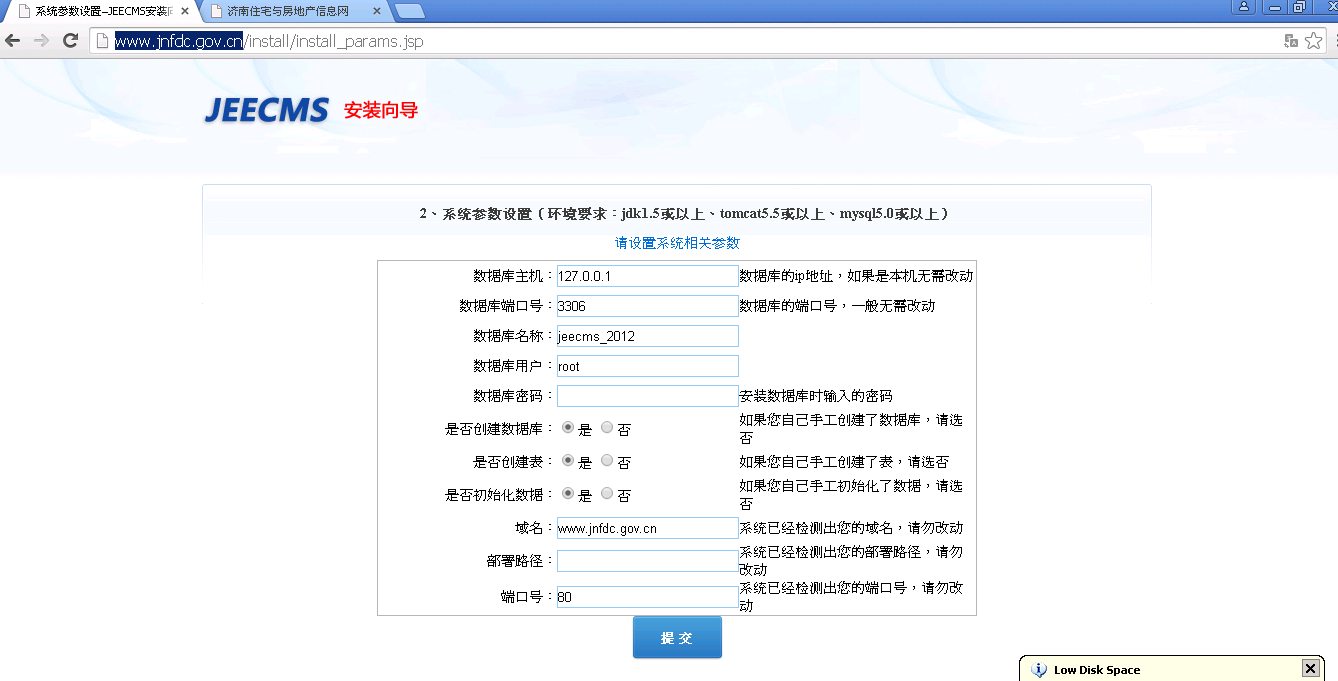Viewport: 1338px width, 681px height.
Task: Focus the 域名 field with www.jnfdc.gov.cn
Action: point(648,528)
